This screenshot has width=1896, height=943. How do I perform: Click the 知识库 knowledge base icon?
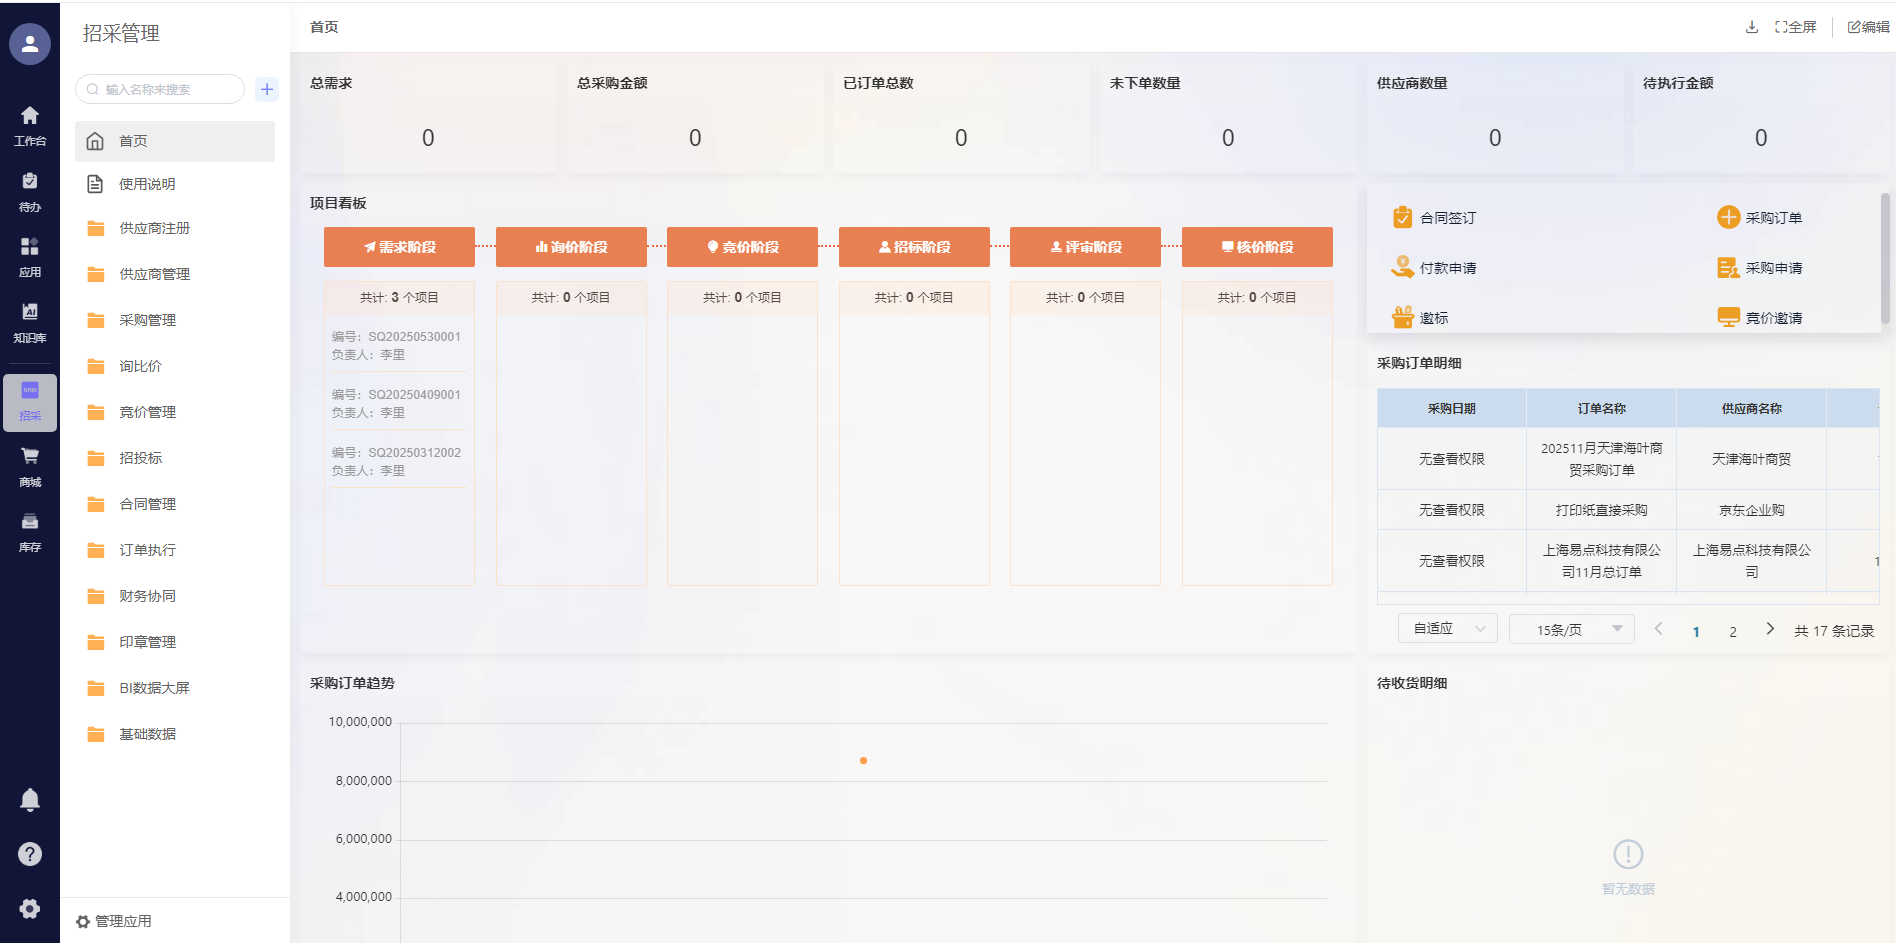(30, 321)
